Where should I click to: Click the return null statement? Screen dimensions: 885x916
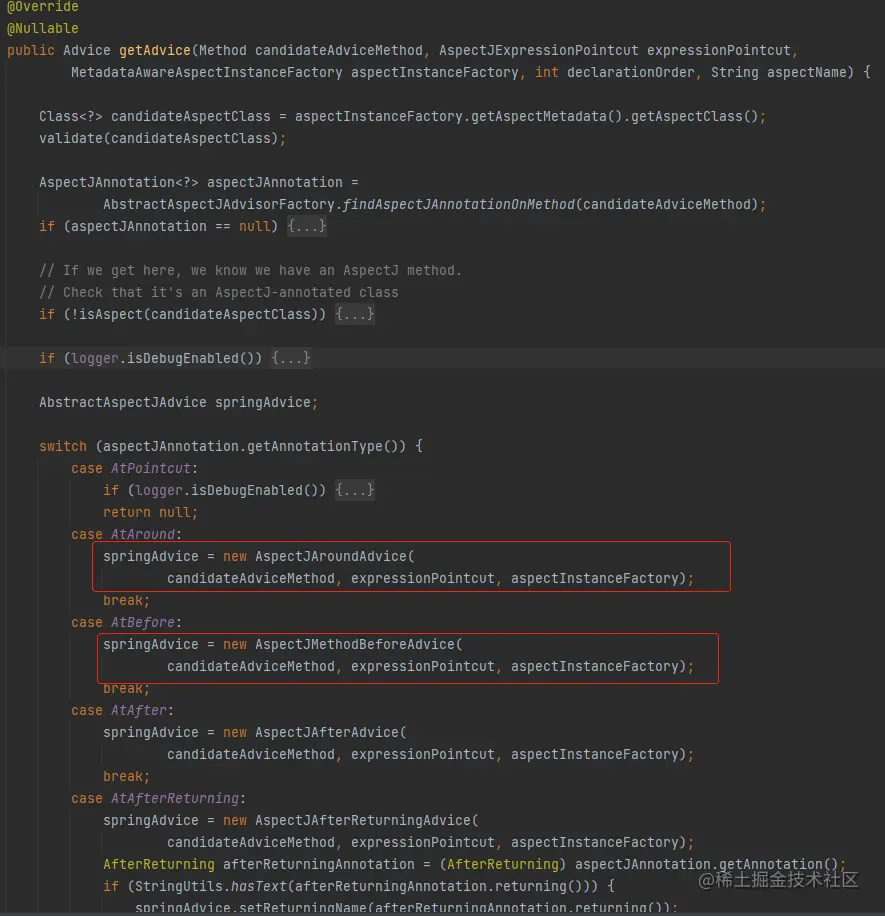click(x=150, y=512)
